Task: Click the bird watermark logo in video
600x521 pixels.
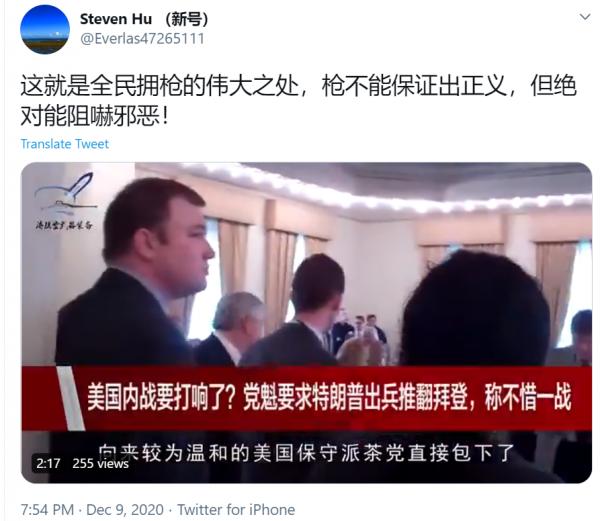Action: [x=64, y=201]
